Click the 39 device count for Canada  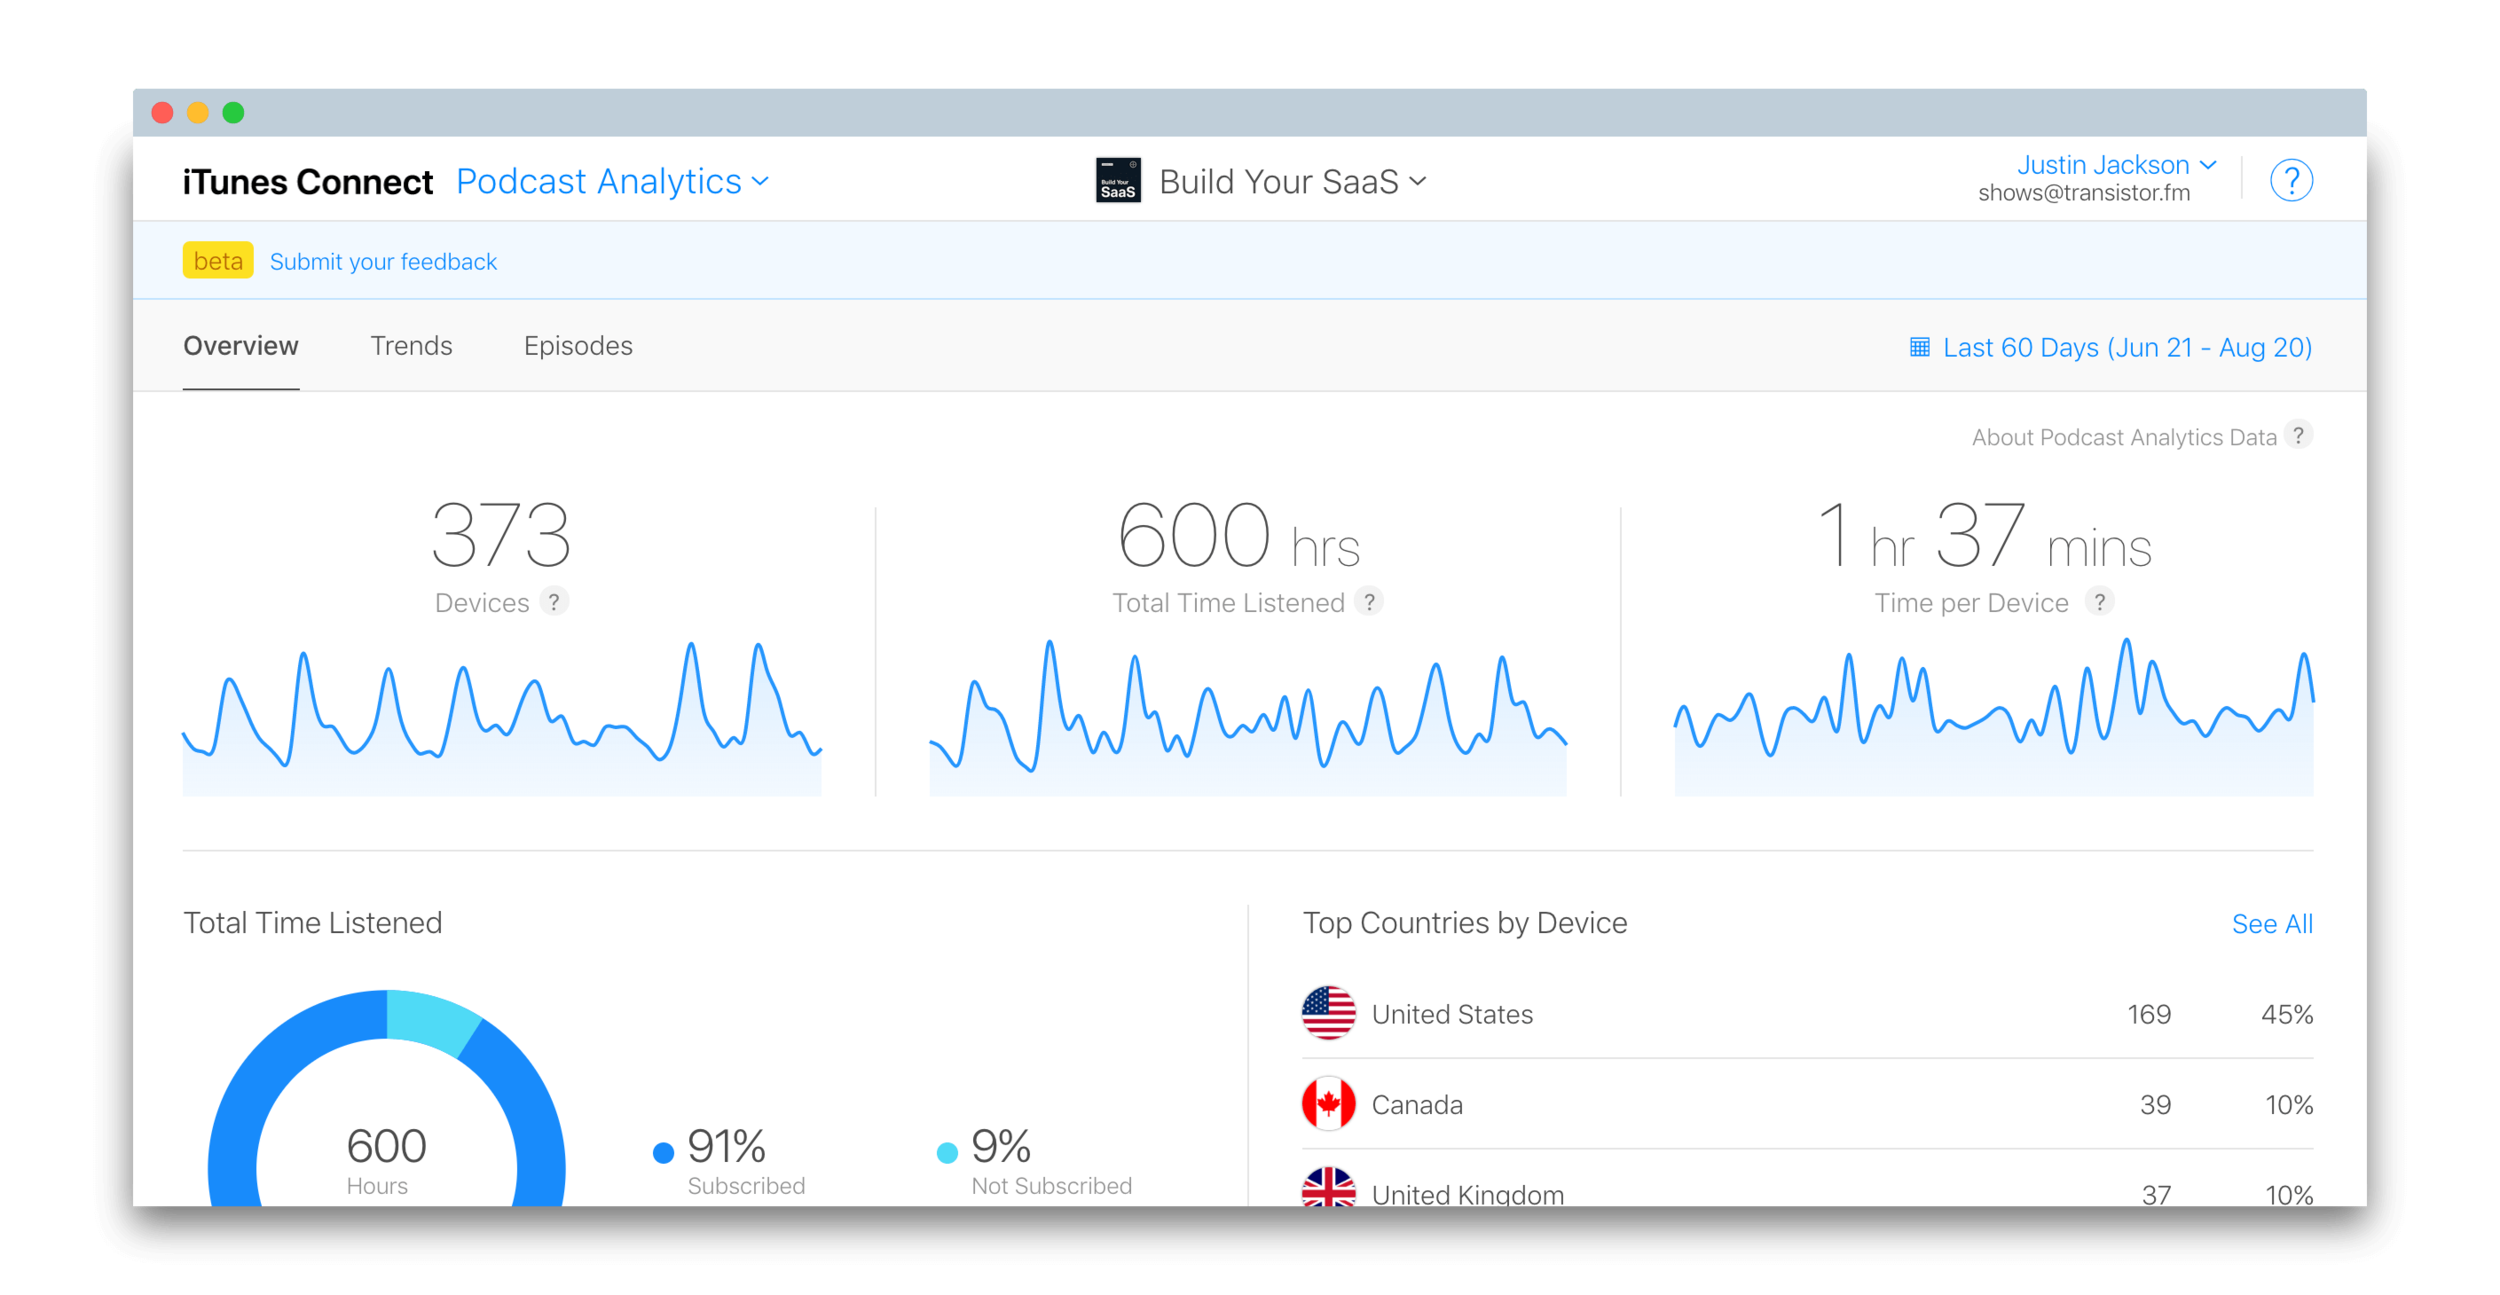[x=2155, y=1104]
